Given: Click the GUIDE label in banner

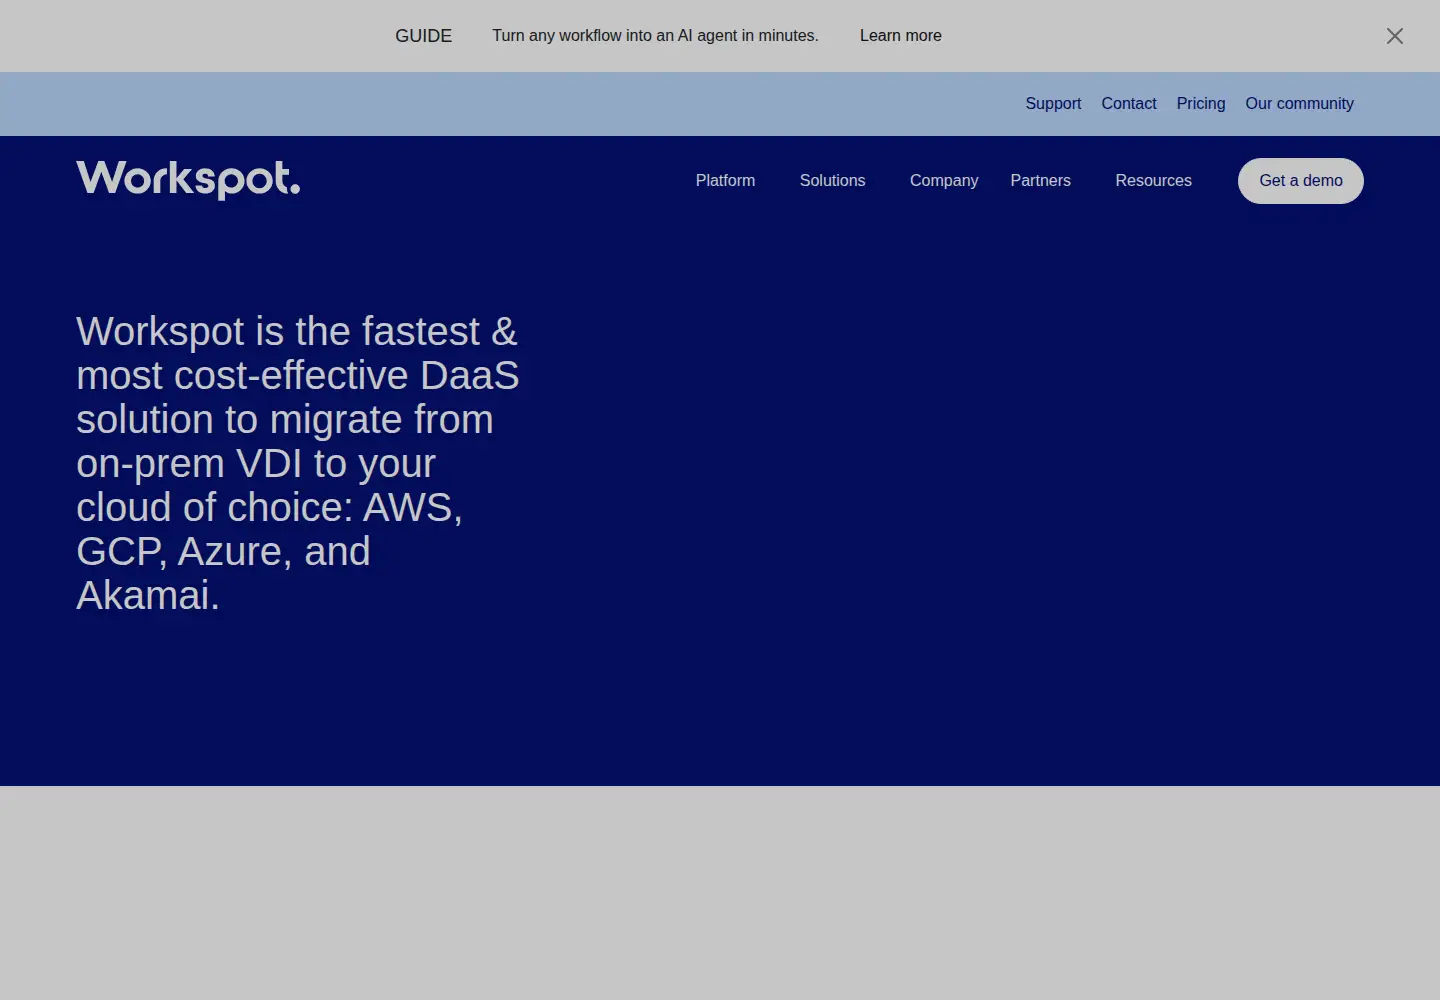Looking at the screenshot, I should [x=423, y=36].
